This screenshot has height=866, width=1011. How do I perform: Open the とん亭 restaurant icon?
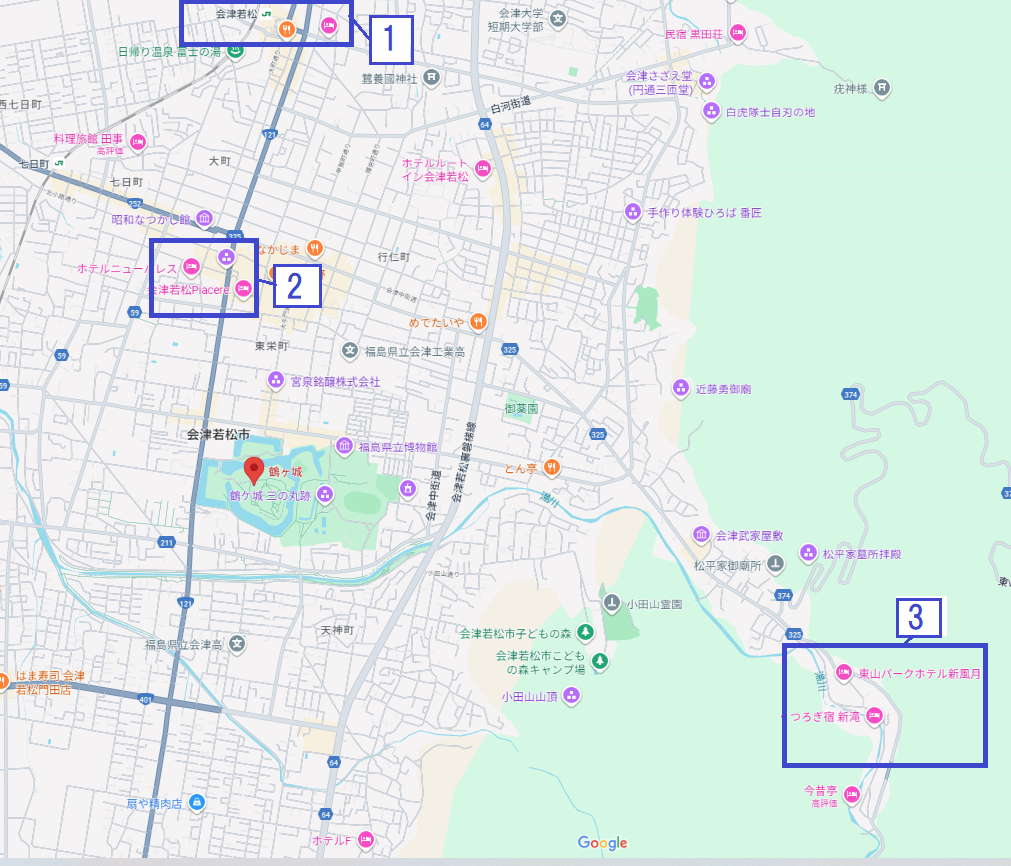pyautogui.click(x=551, y=467)
